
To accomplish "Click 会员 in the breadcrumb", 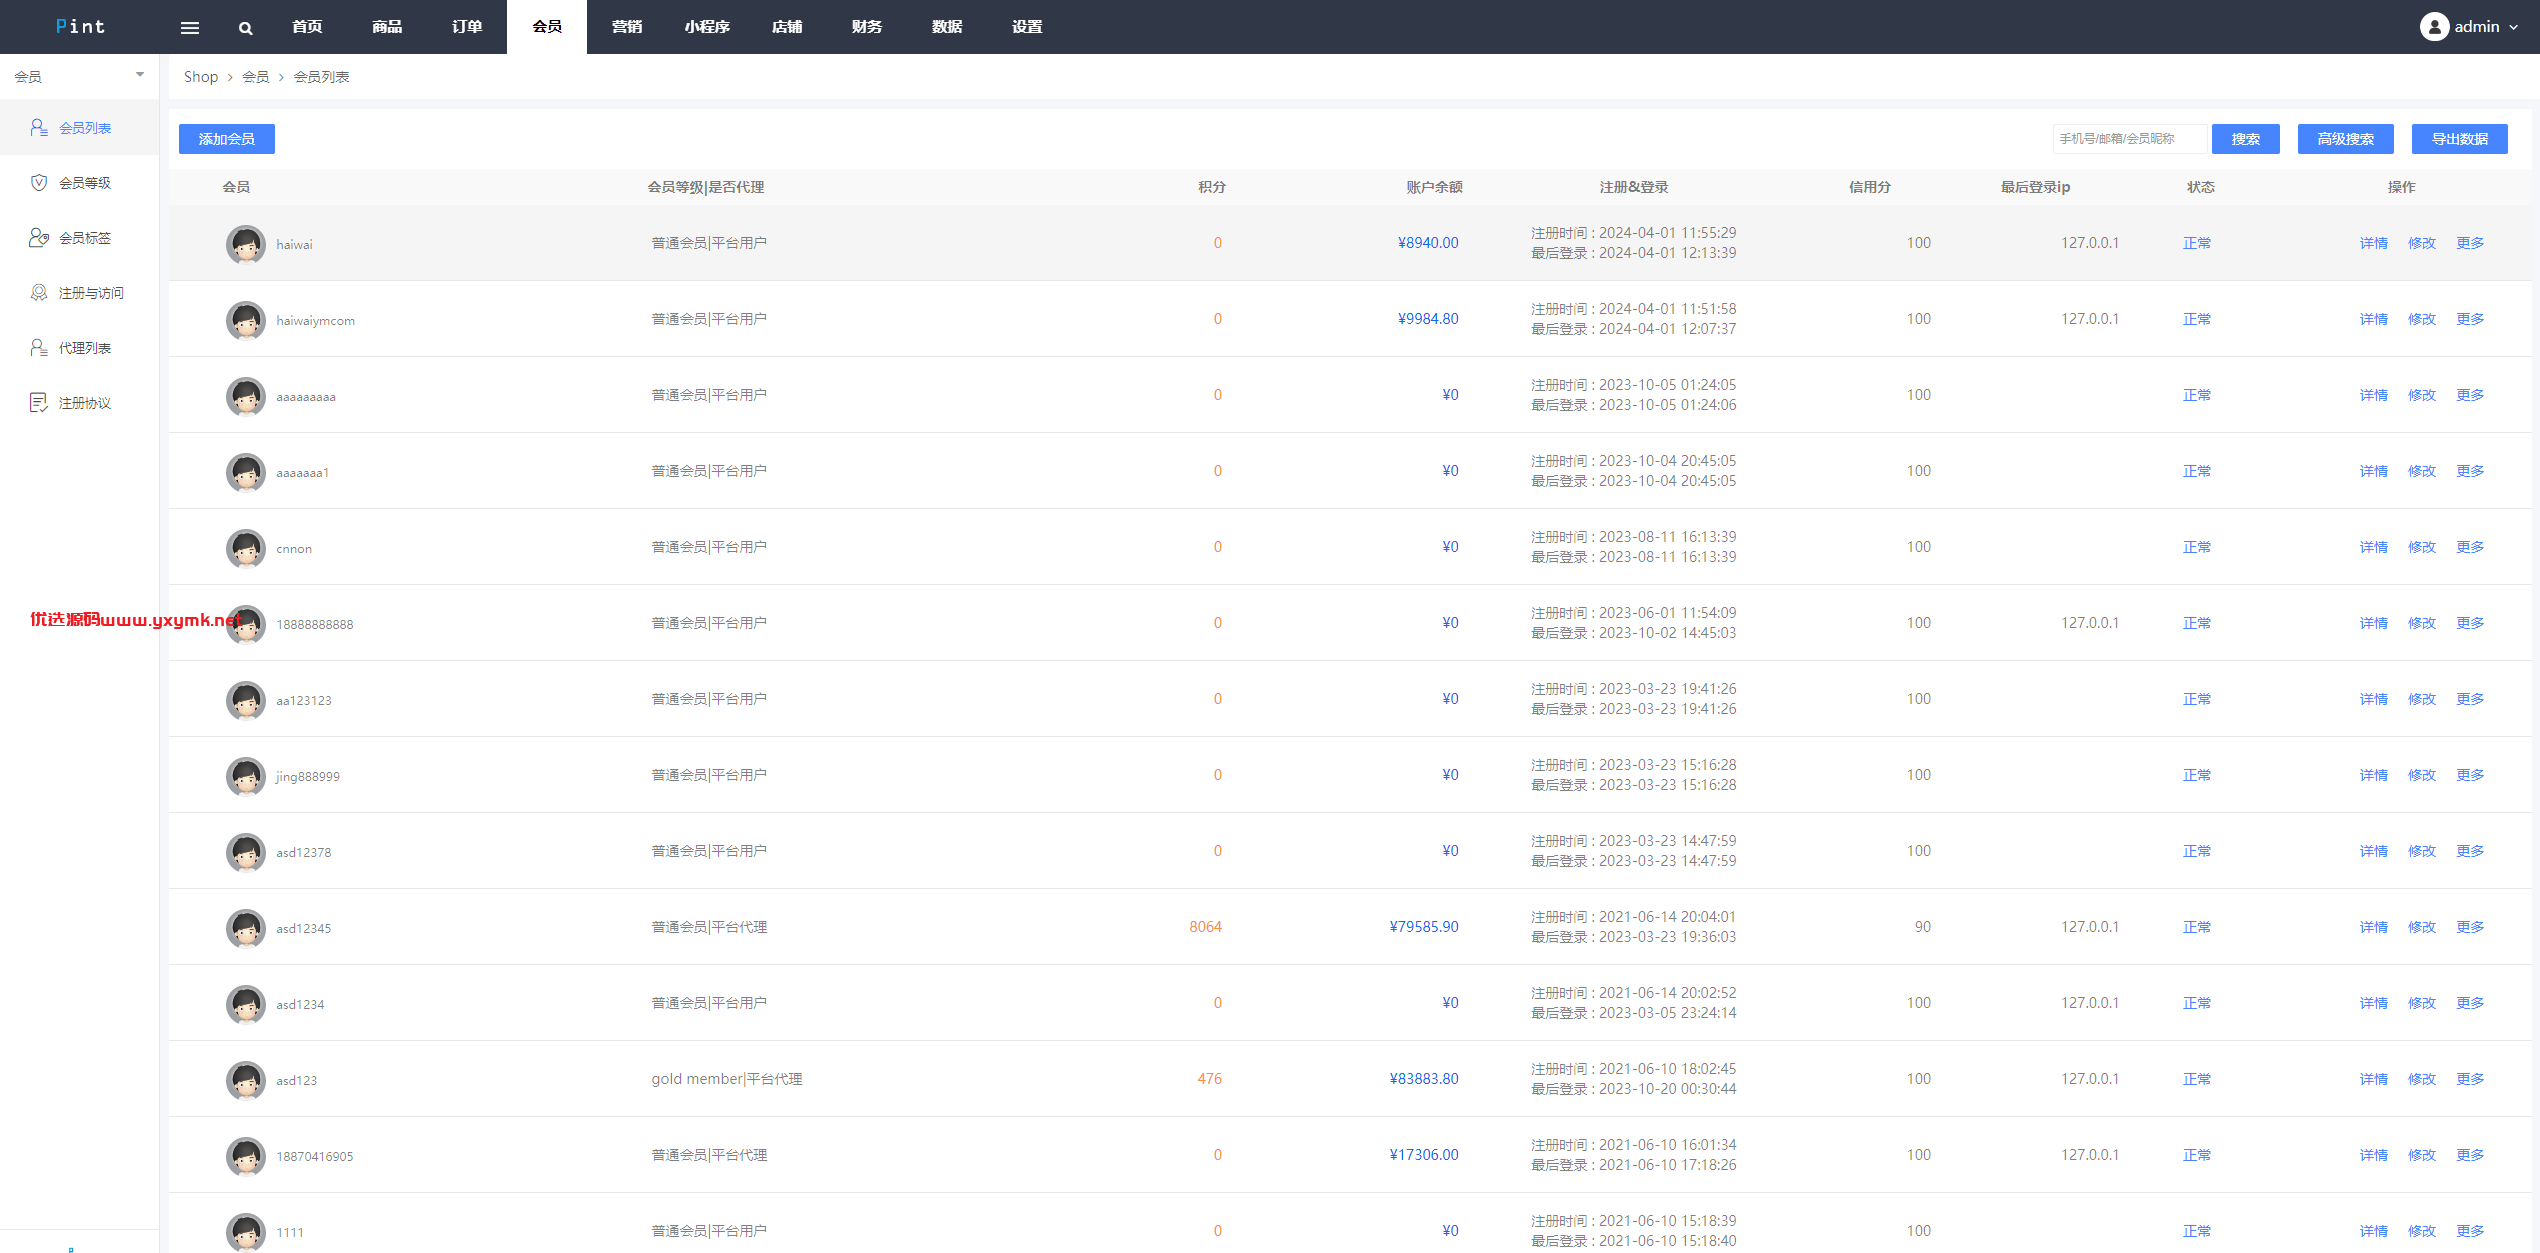I will tap(256, 77).
